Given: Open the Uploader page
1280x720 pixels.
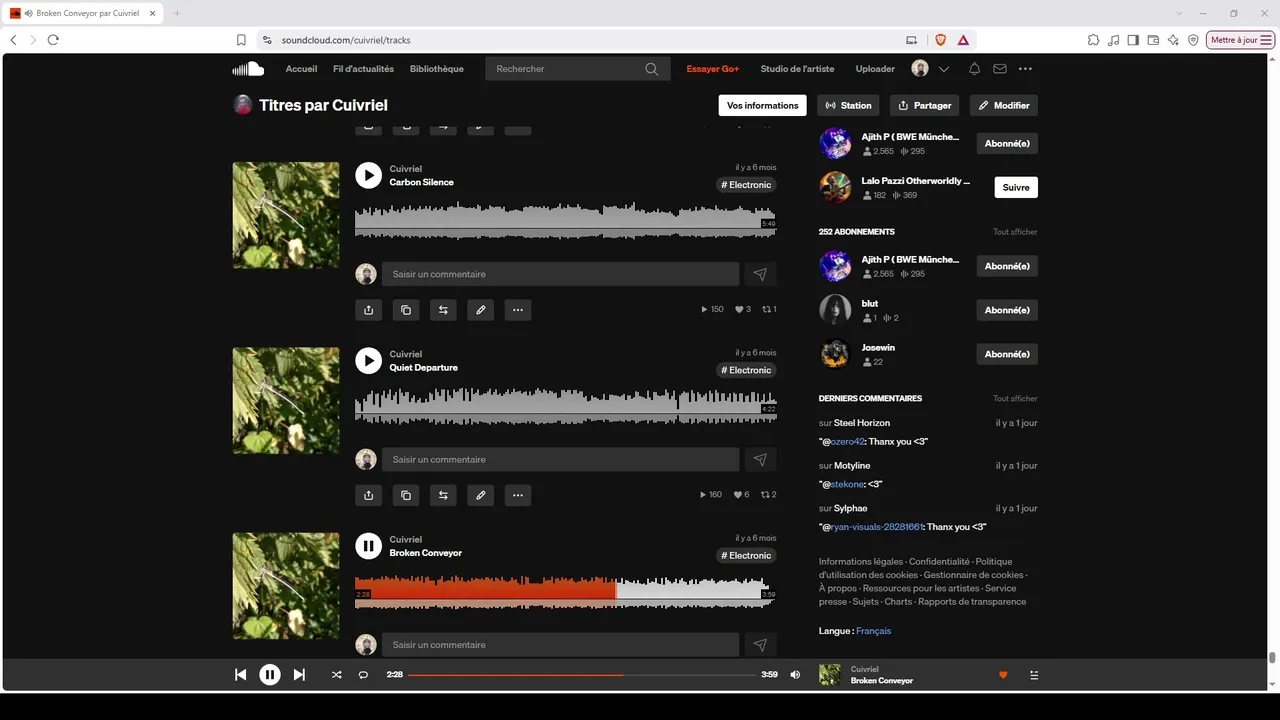Looking at the screenshot, I should coord(875,69).
